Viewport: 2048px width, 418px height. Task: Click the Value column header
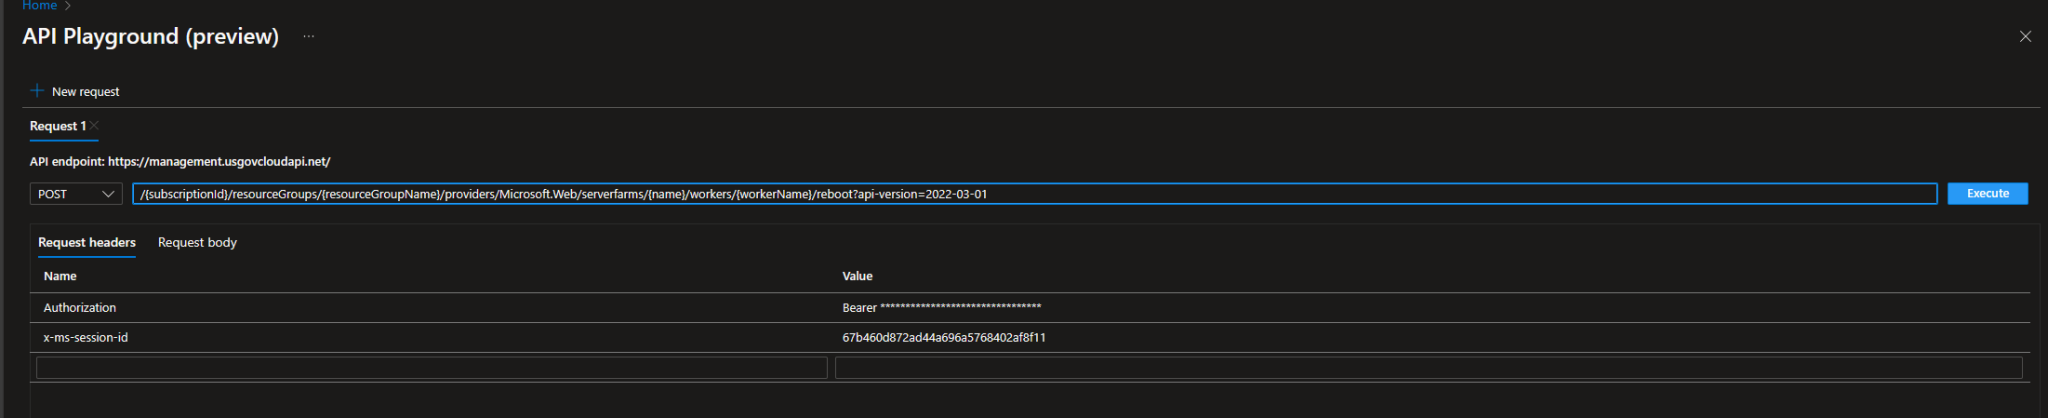click(x=857, y=276)
